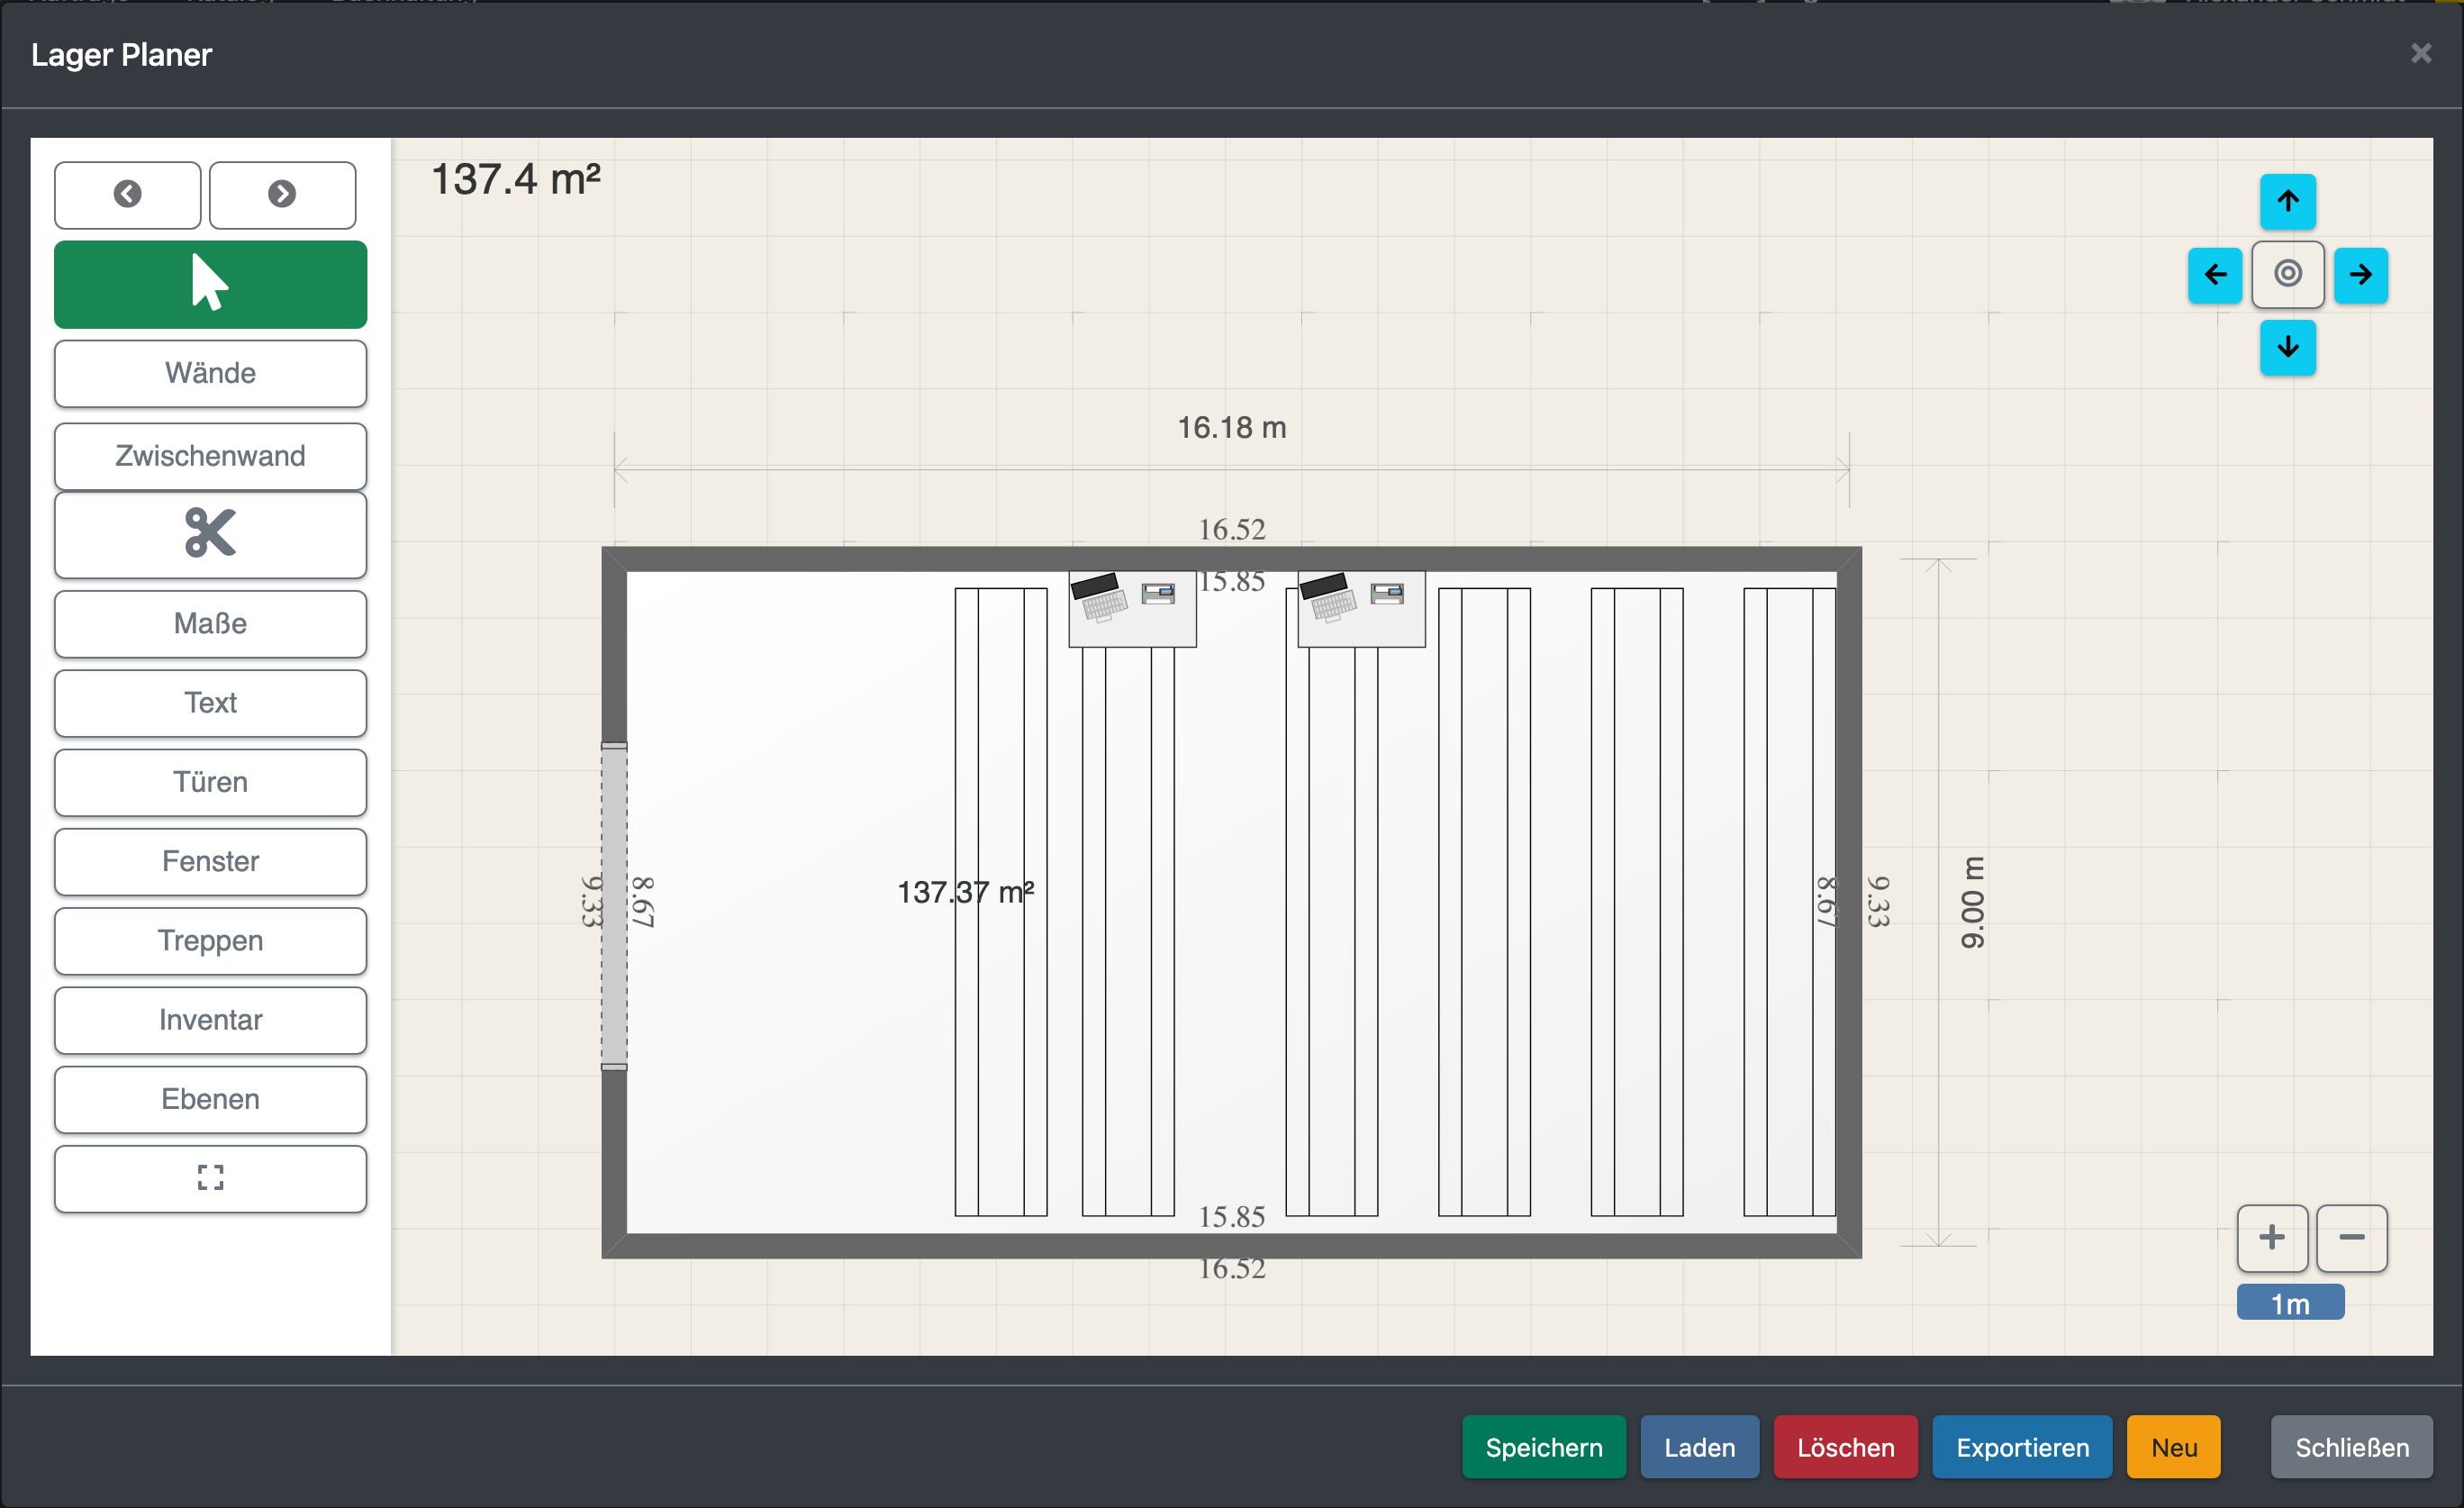Click the 1m scale indicator

pyautogui.click(x=2289, y=1302)
